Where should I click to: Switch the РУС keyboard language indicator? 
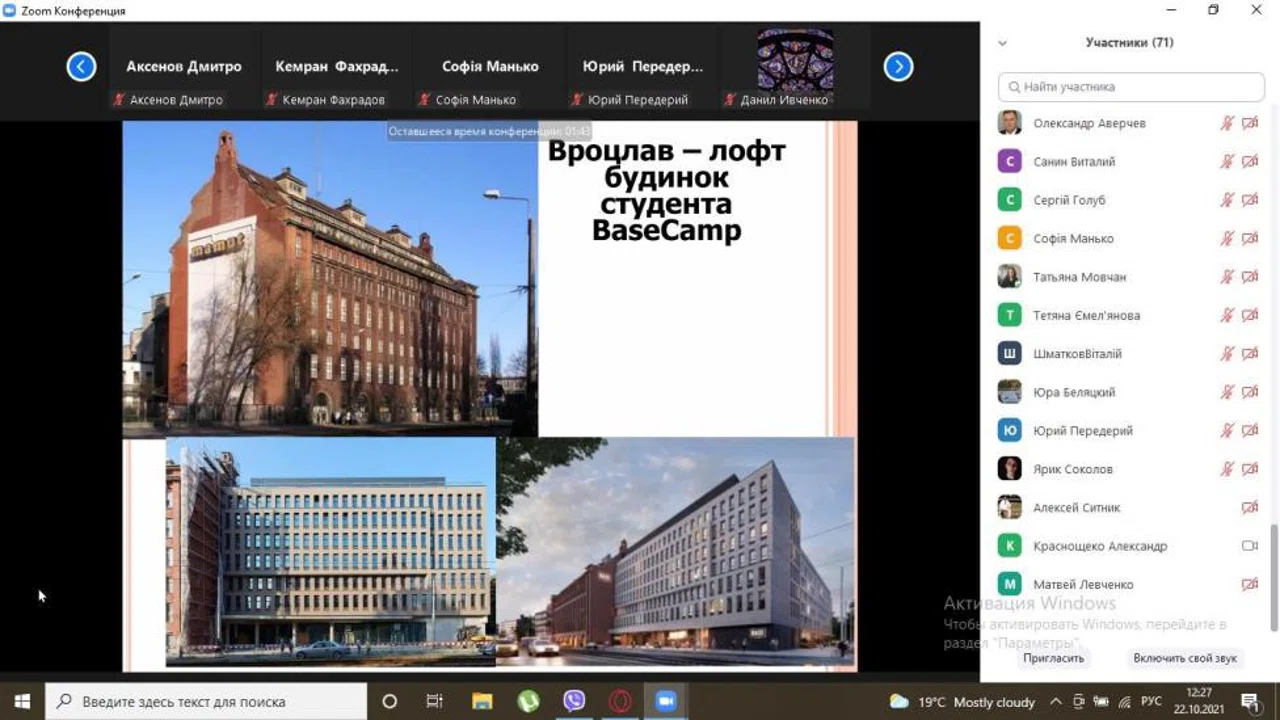coord(1152,701)
